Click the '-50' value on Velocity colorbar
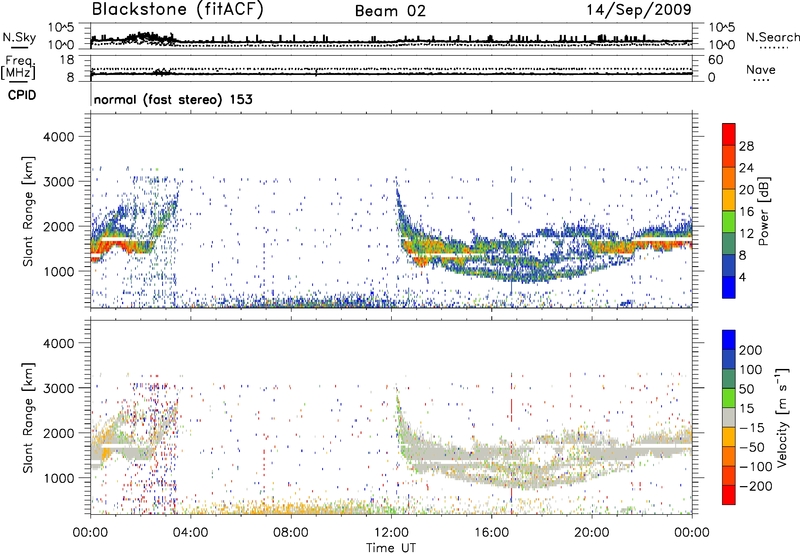Image resolution: width=800 pixels, height=554 pixels. 752,447
